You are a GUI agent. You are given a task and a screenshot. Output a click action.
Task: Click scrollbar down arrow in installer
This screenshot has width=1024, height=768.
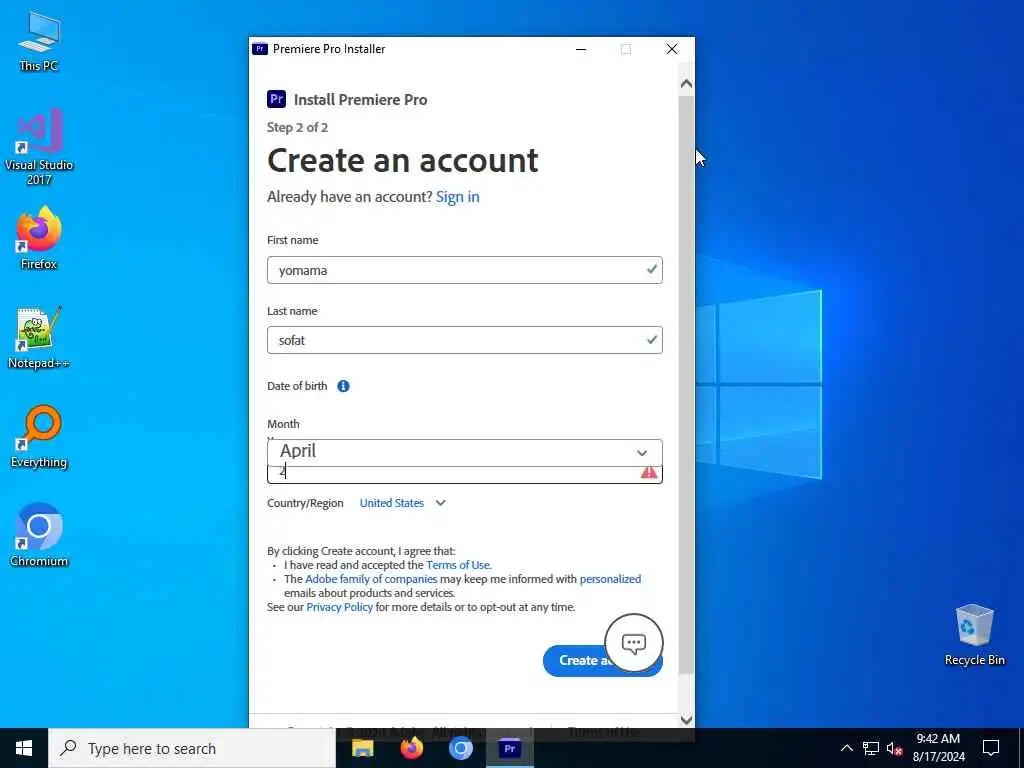point(686,720)
